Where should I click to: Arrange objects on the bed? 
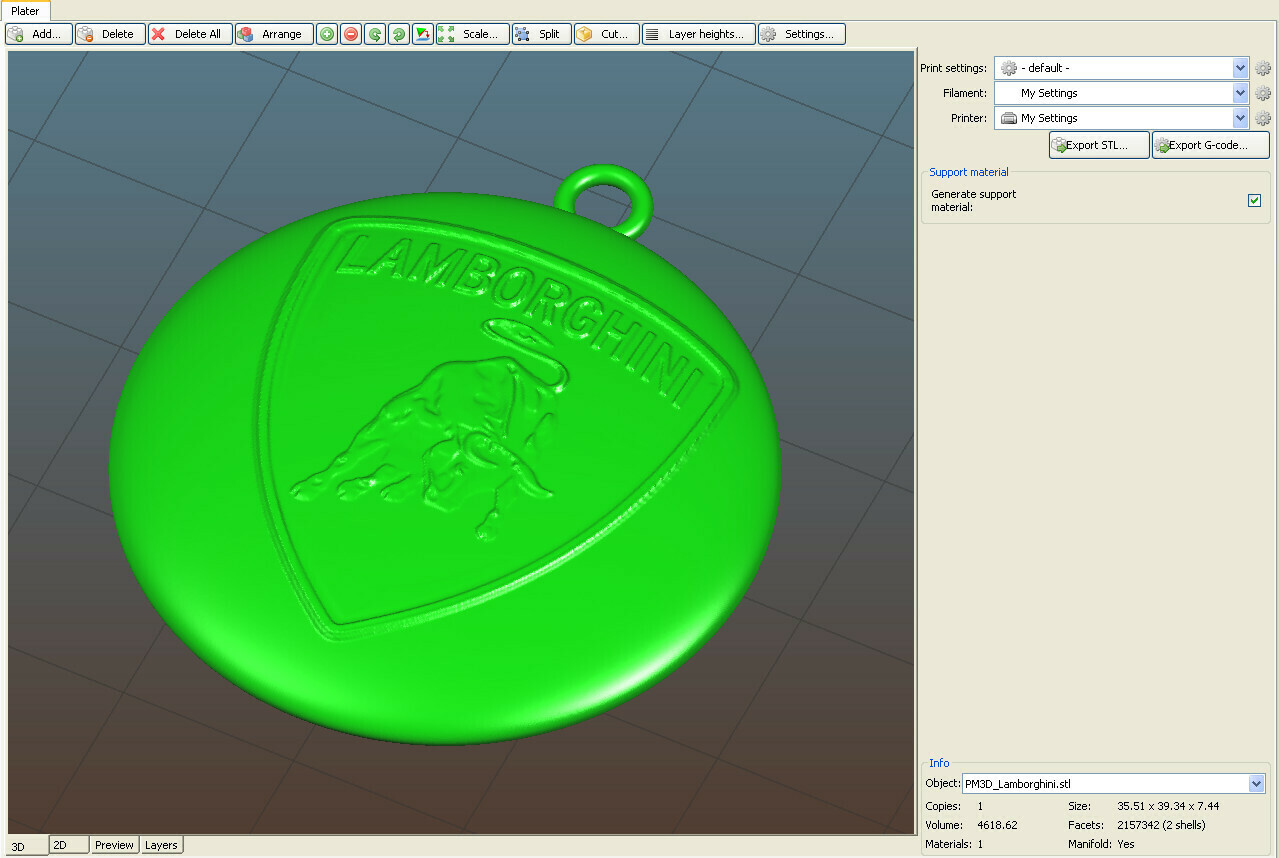274,34
